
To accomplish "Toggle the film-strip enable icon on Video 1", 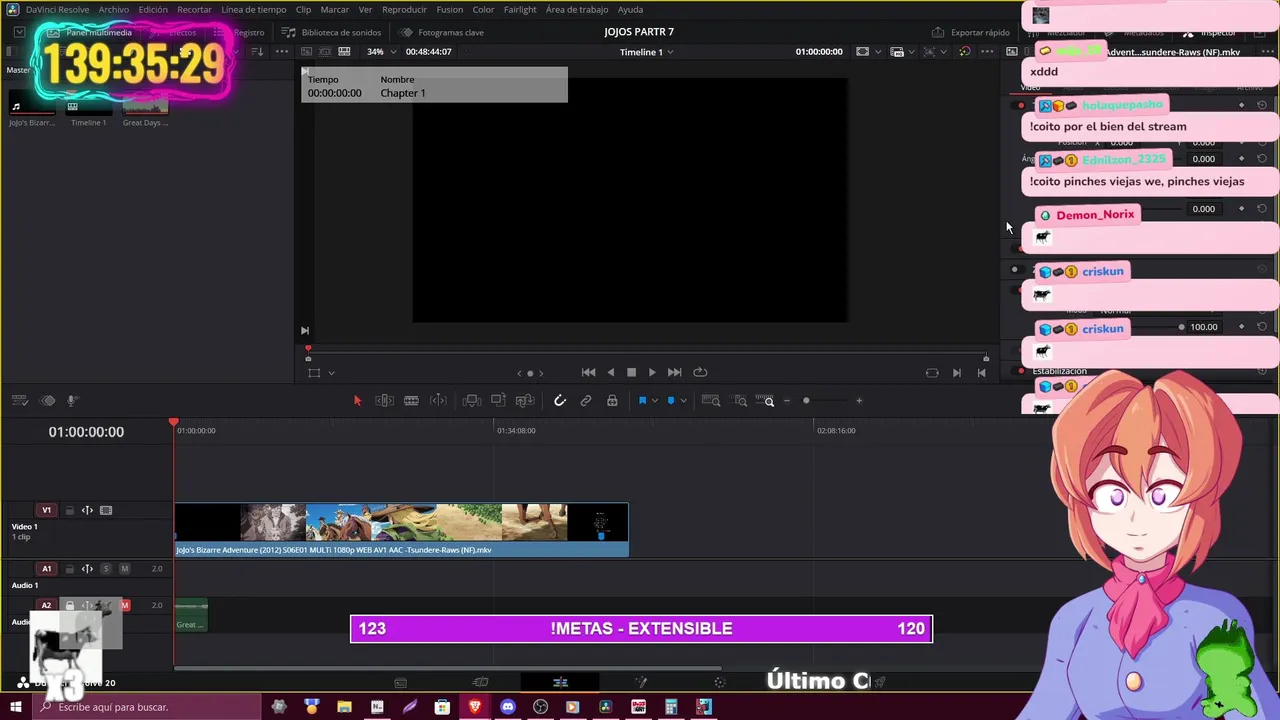I will pyautogui.click(x=106, y=510).
